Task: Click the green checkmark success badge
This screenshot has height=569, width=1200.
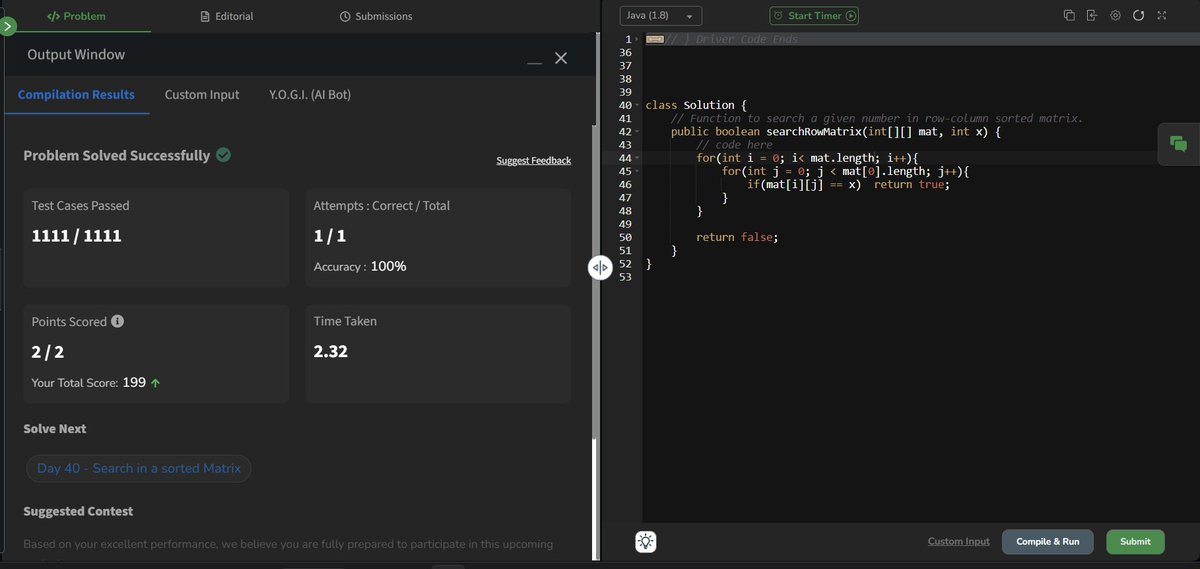Action: 224,155
